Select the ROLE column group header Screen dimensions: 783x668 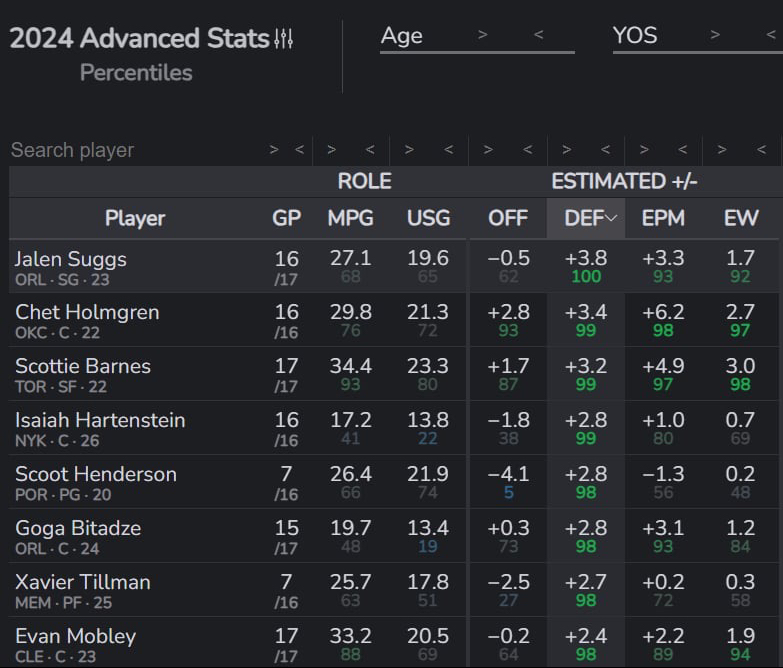coord(364,182)
